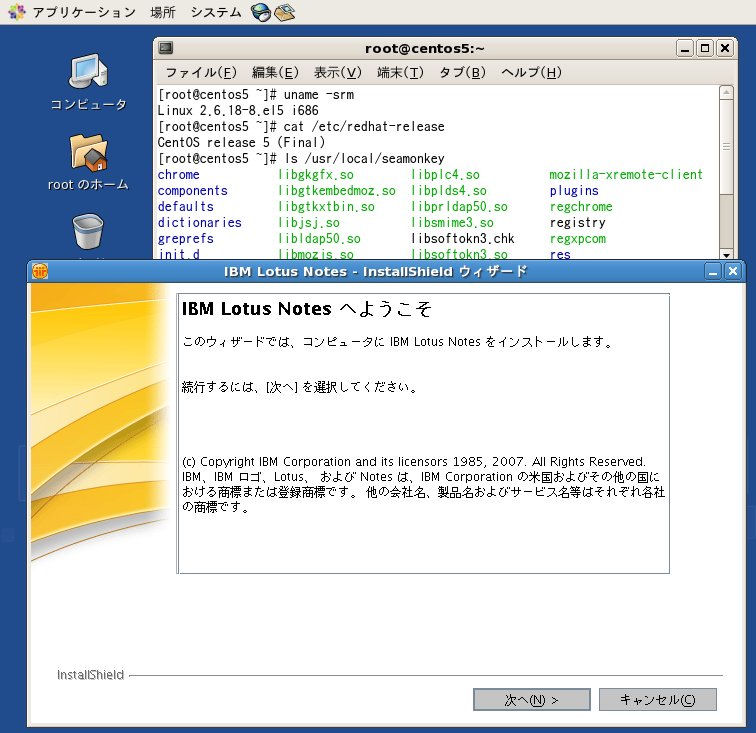Click 'regxpcom' in terminal listing
The height and width of the screenshot is (733, 756).
point(578,238)
